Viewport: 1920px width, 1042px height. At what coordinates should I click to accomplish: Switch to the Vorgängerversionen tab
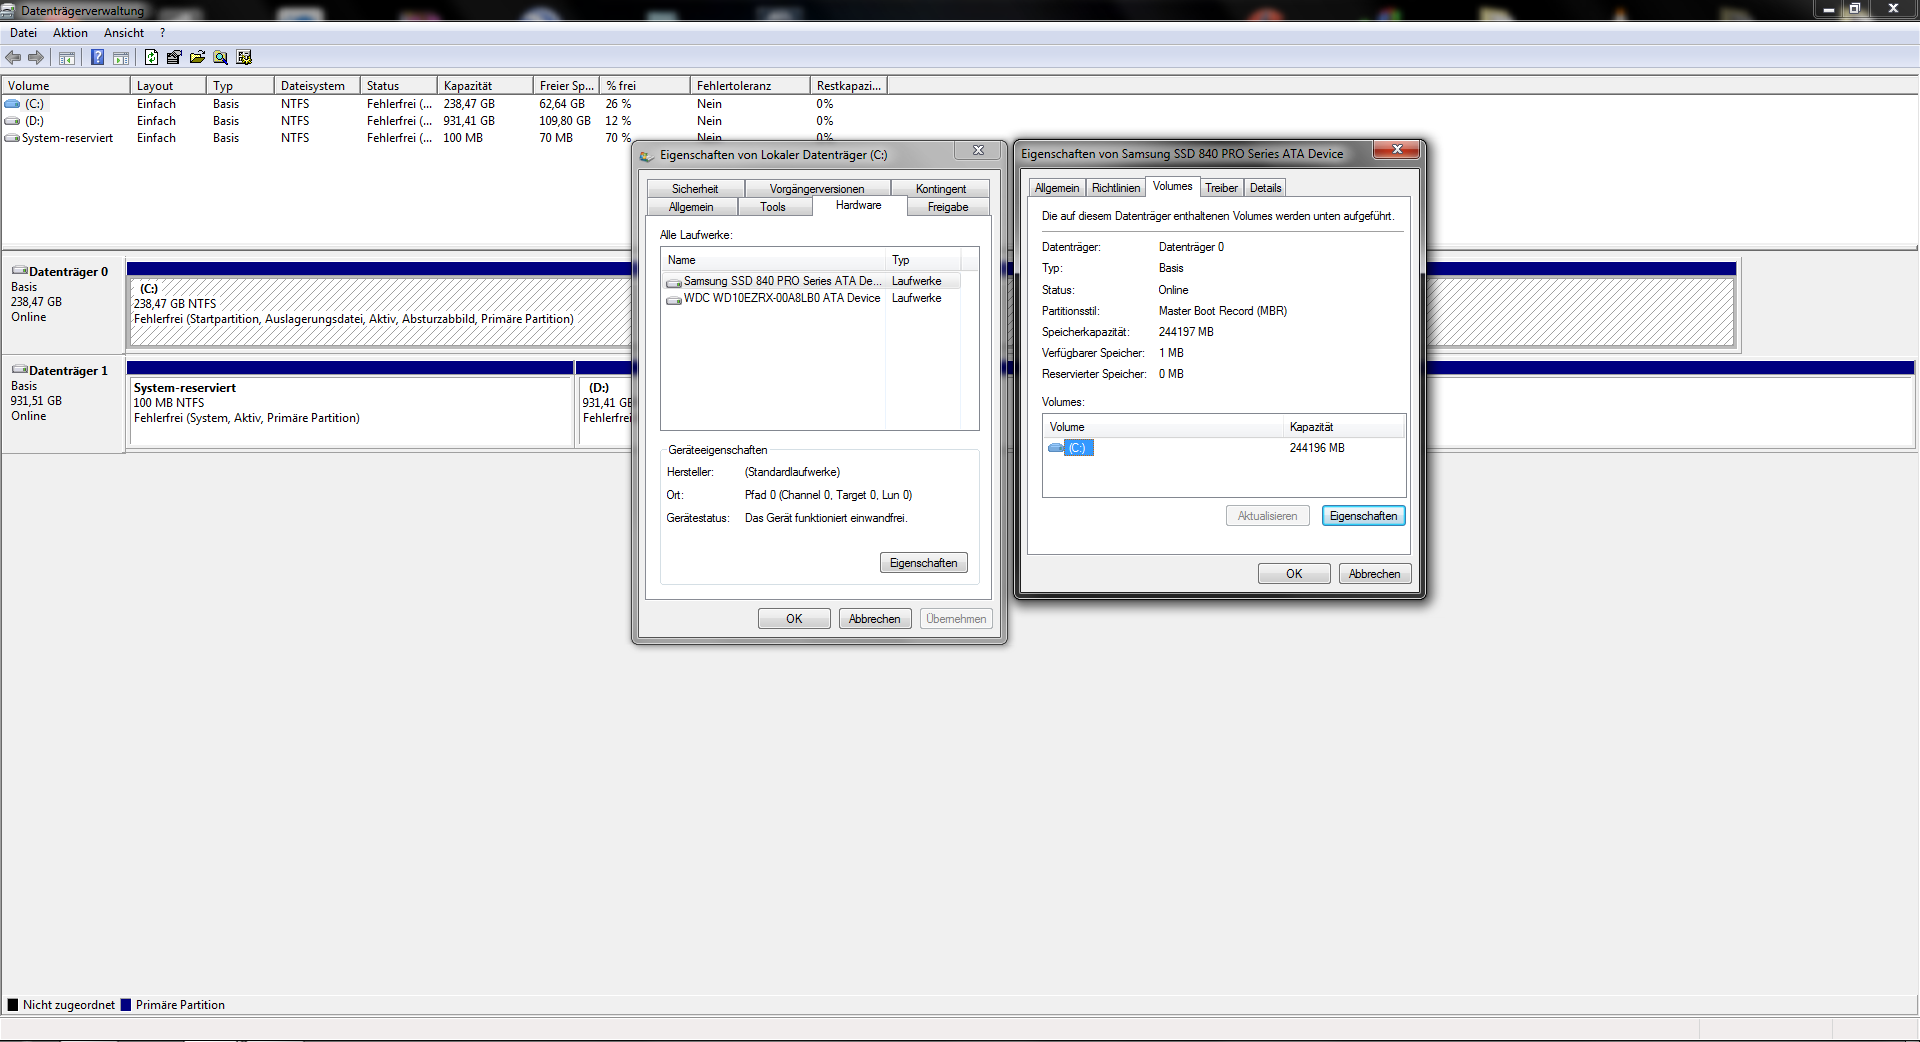[817, 189]
